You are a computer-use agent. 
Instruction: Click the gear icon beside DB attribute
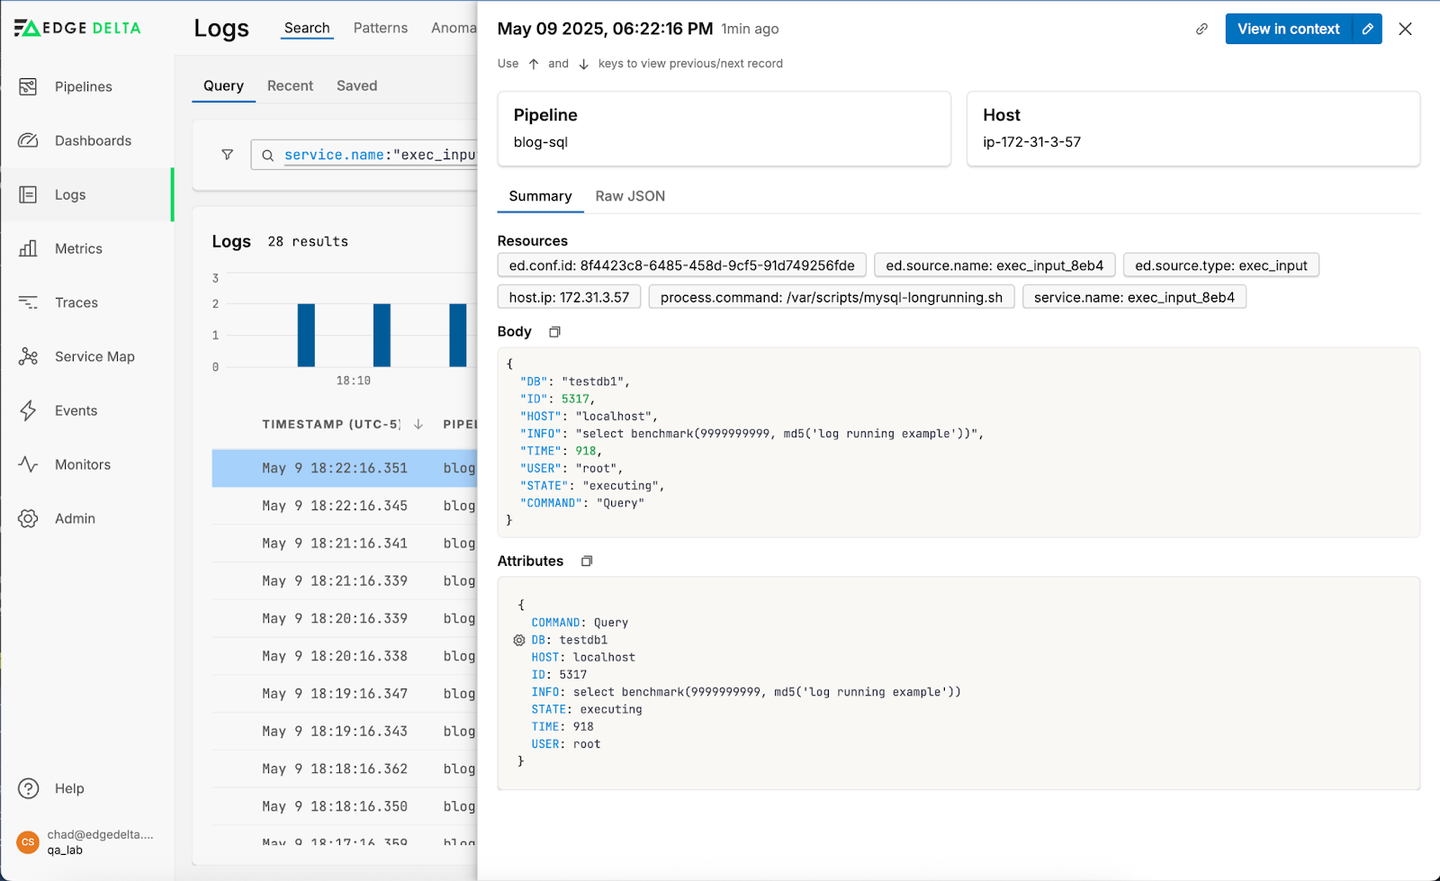pyautogui.click(x=519, y=640)
